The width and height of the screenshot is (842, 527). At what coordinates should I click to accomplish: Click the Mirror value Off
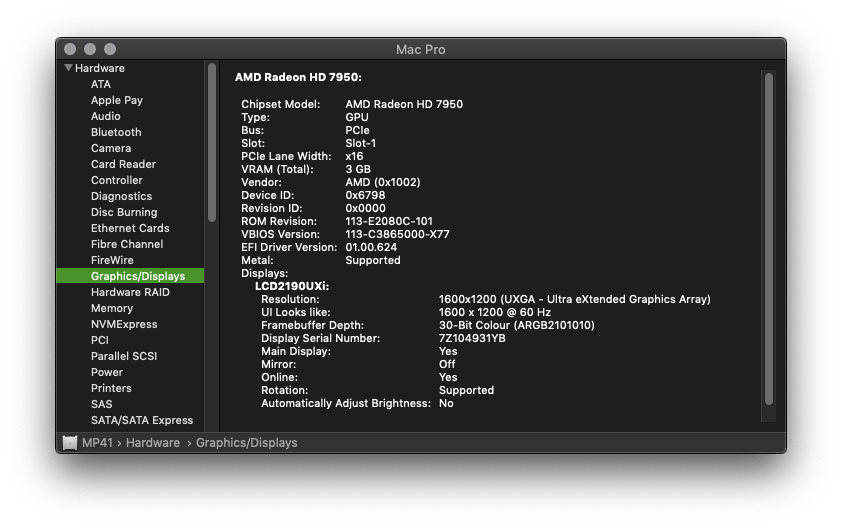pyautogui.click(x=447, y=364)
